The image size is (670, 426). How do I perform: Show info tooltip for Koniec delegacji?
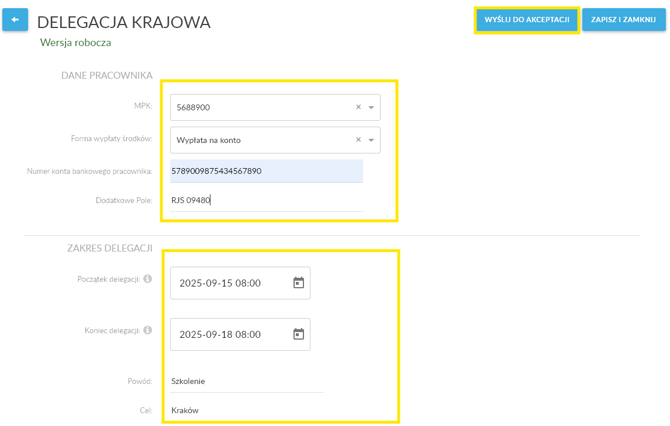pos(147,330)
